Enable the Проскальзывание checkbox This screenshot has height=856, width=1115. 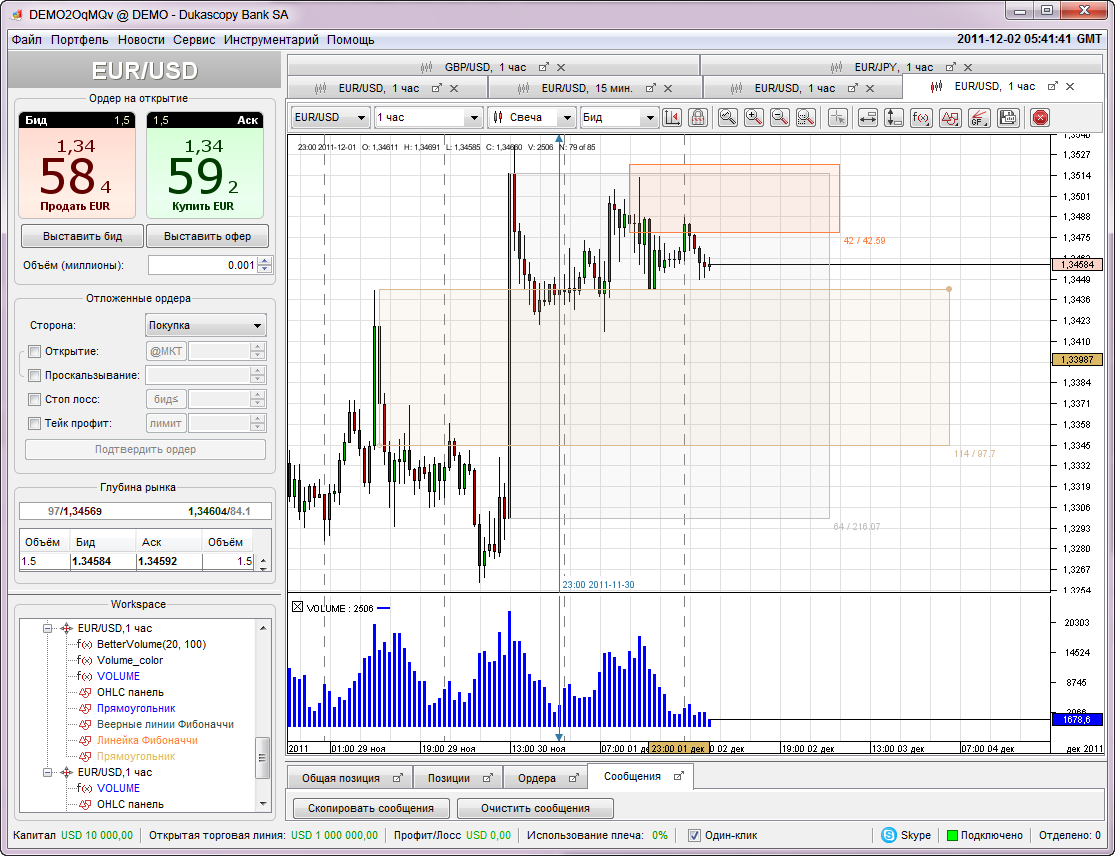tap(34, 375)
